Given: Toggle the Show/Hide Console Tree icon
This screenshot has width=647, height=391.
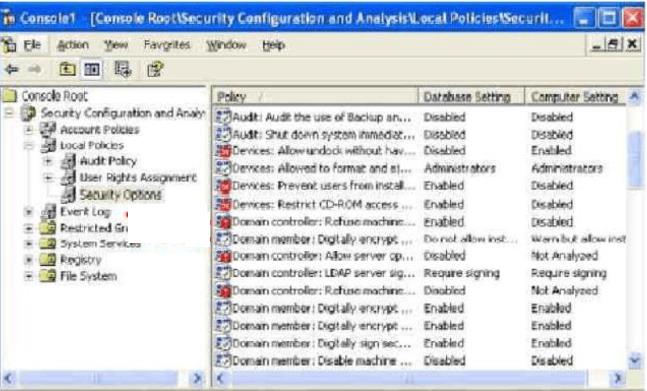Looking at the screenshot, I should pos(92,69).
